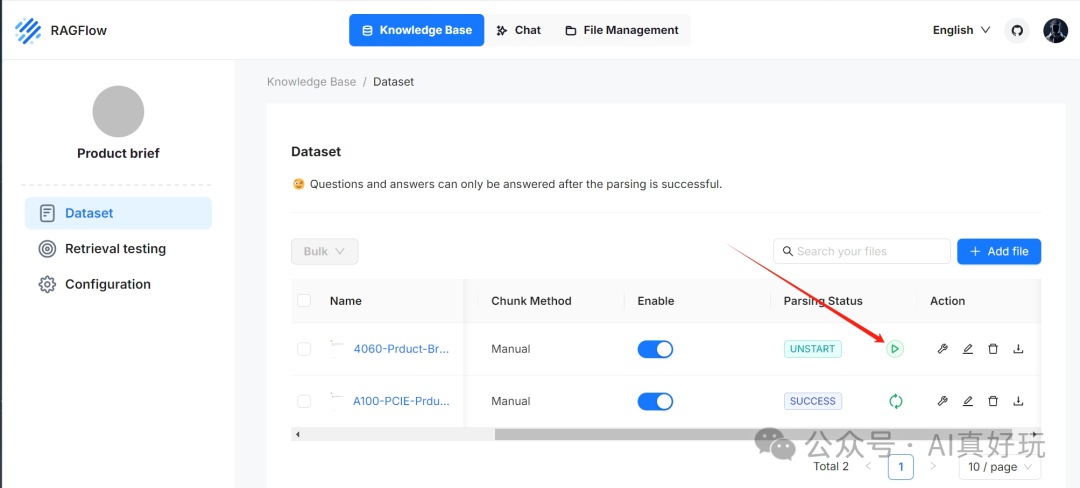Click the Product brief avatar circle
Viewport: 1080px width, 488px height.
pyautogui.click(x=118, y=112)
